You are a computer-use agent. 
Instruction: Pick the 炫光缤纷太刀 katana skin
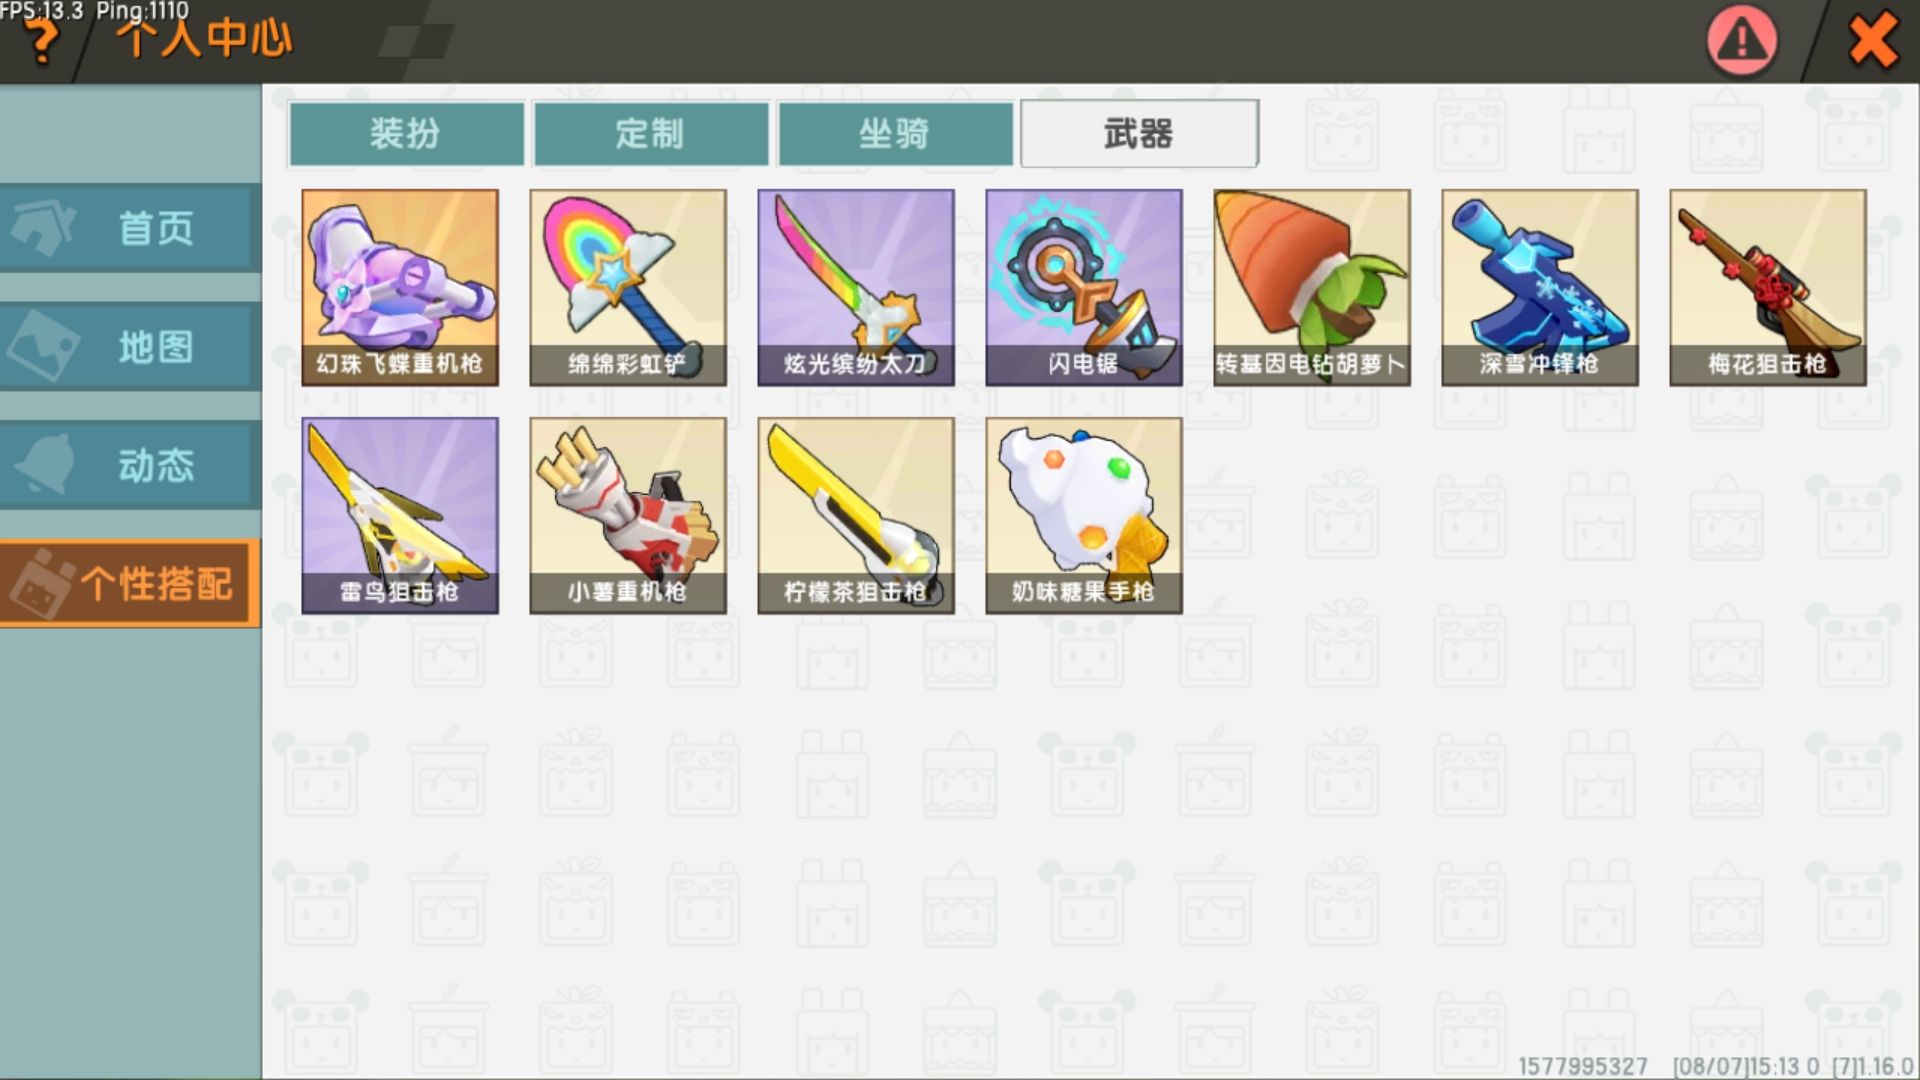[x=856, y=287]
